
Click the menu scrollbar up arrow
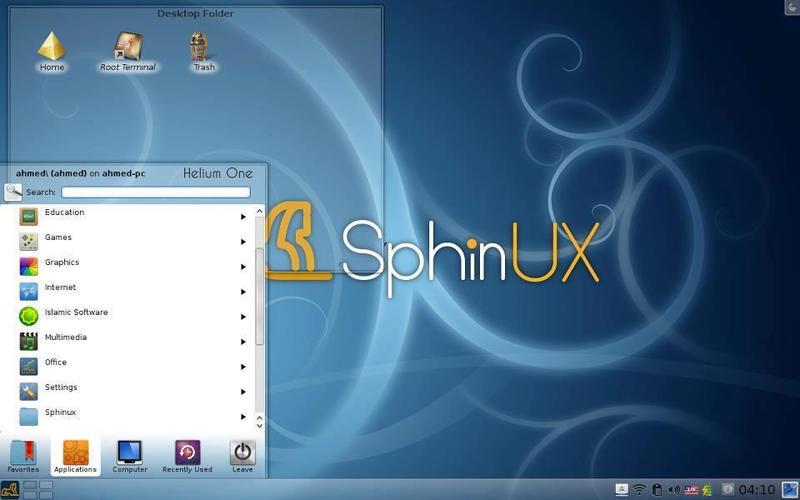pyautogui.click(x=259, y=211)
